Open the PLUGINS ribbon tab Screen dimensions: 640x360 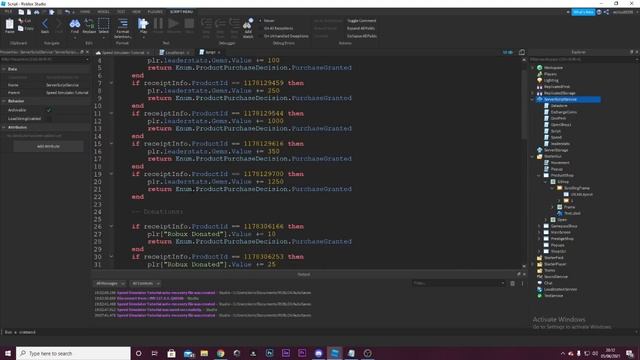click(x=155, y=12)
